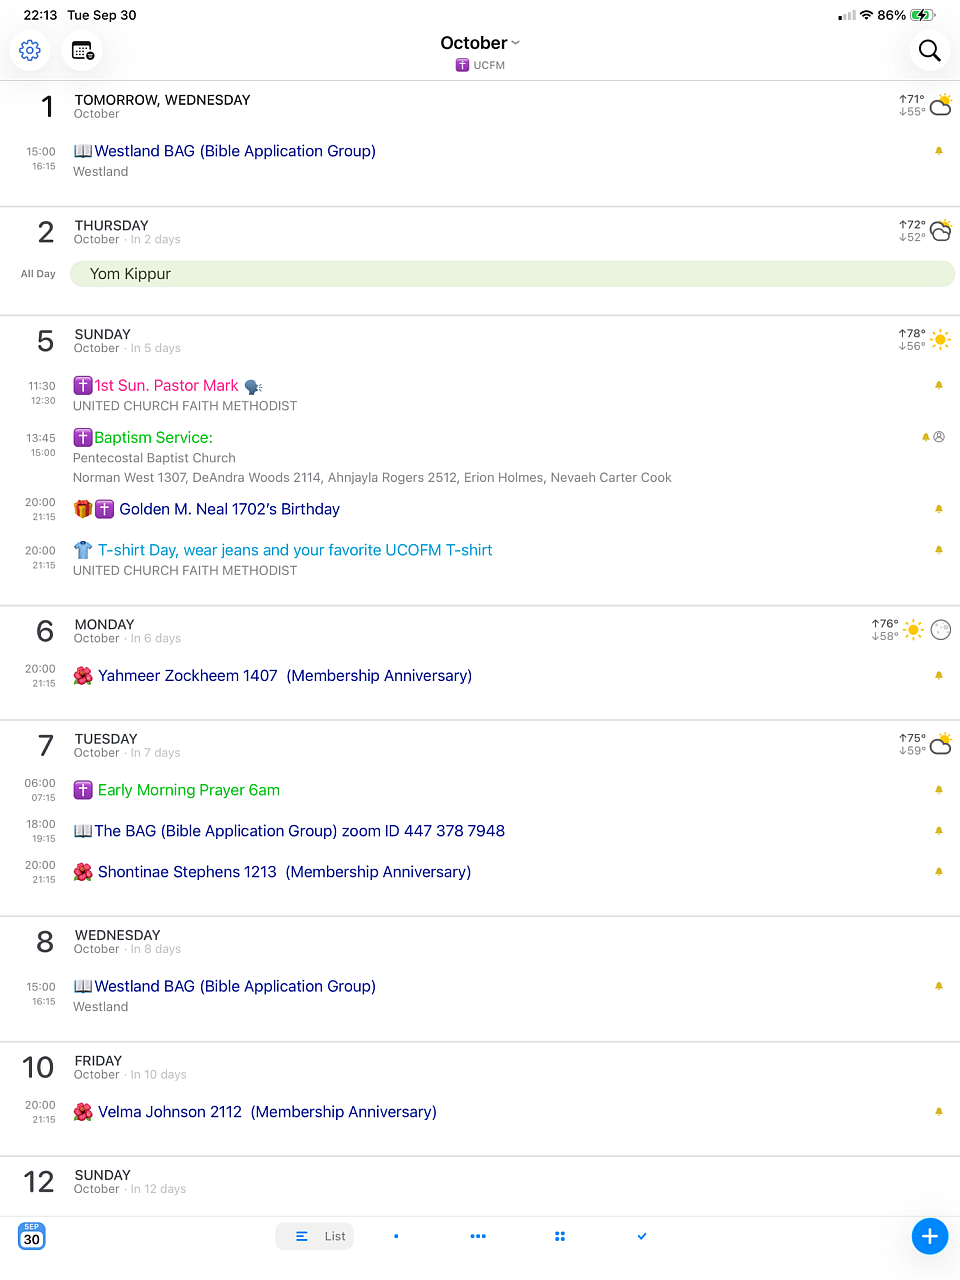
Task: Open the checkmark tasks view
Action: click(642, 1236)
